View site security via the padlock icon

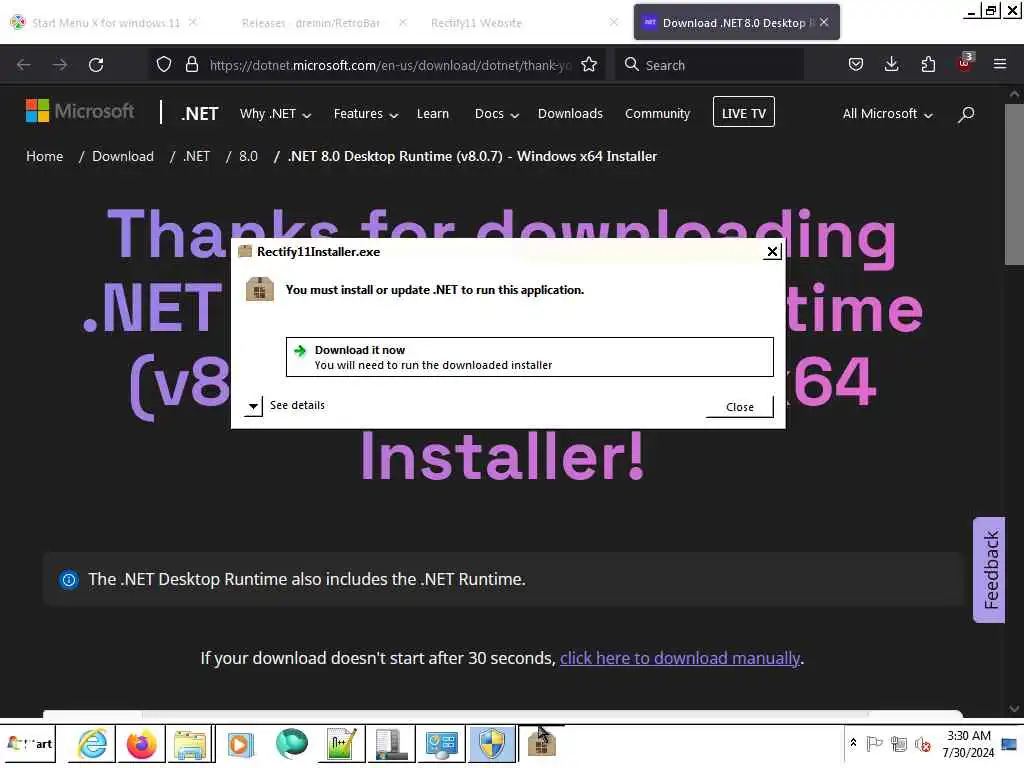click(191, 65)
